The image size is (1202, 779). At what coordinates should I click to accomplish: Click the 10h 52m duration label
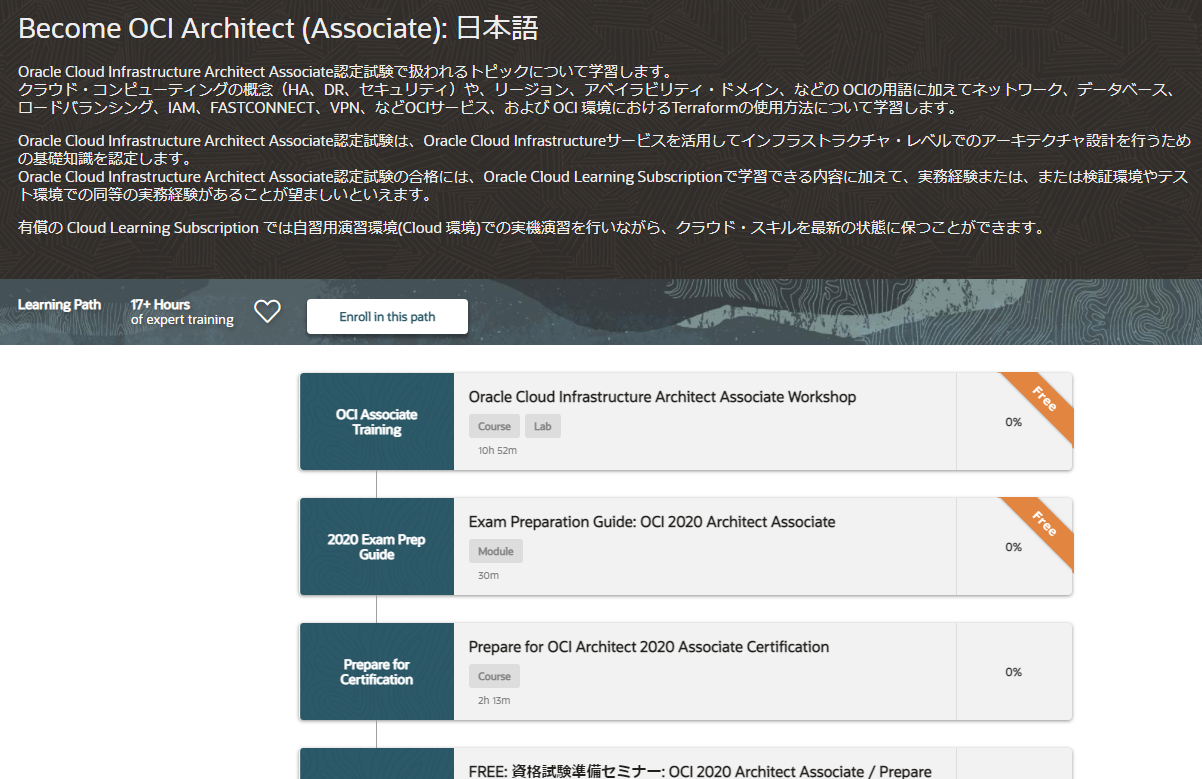click(x=497, y=450)
